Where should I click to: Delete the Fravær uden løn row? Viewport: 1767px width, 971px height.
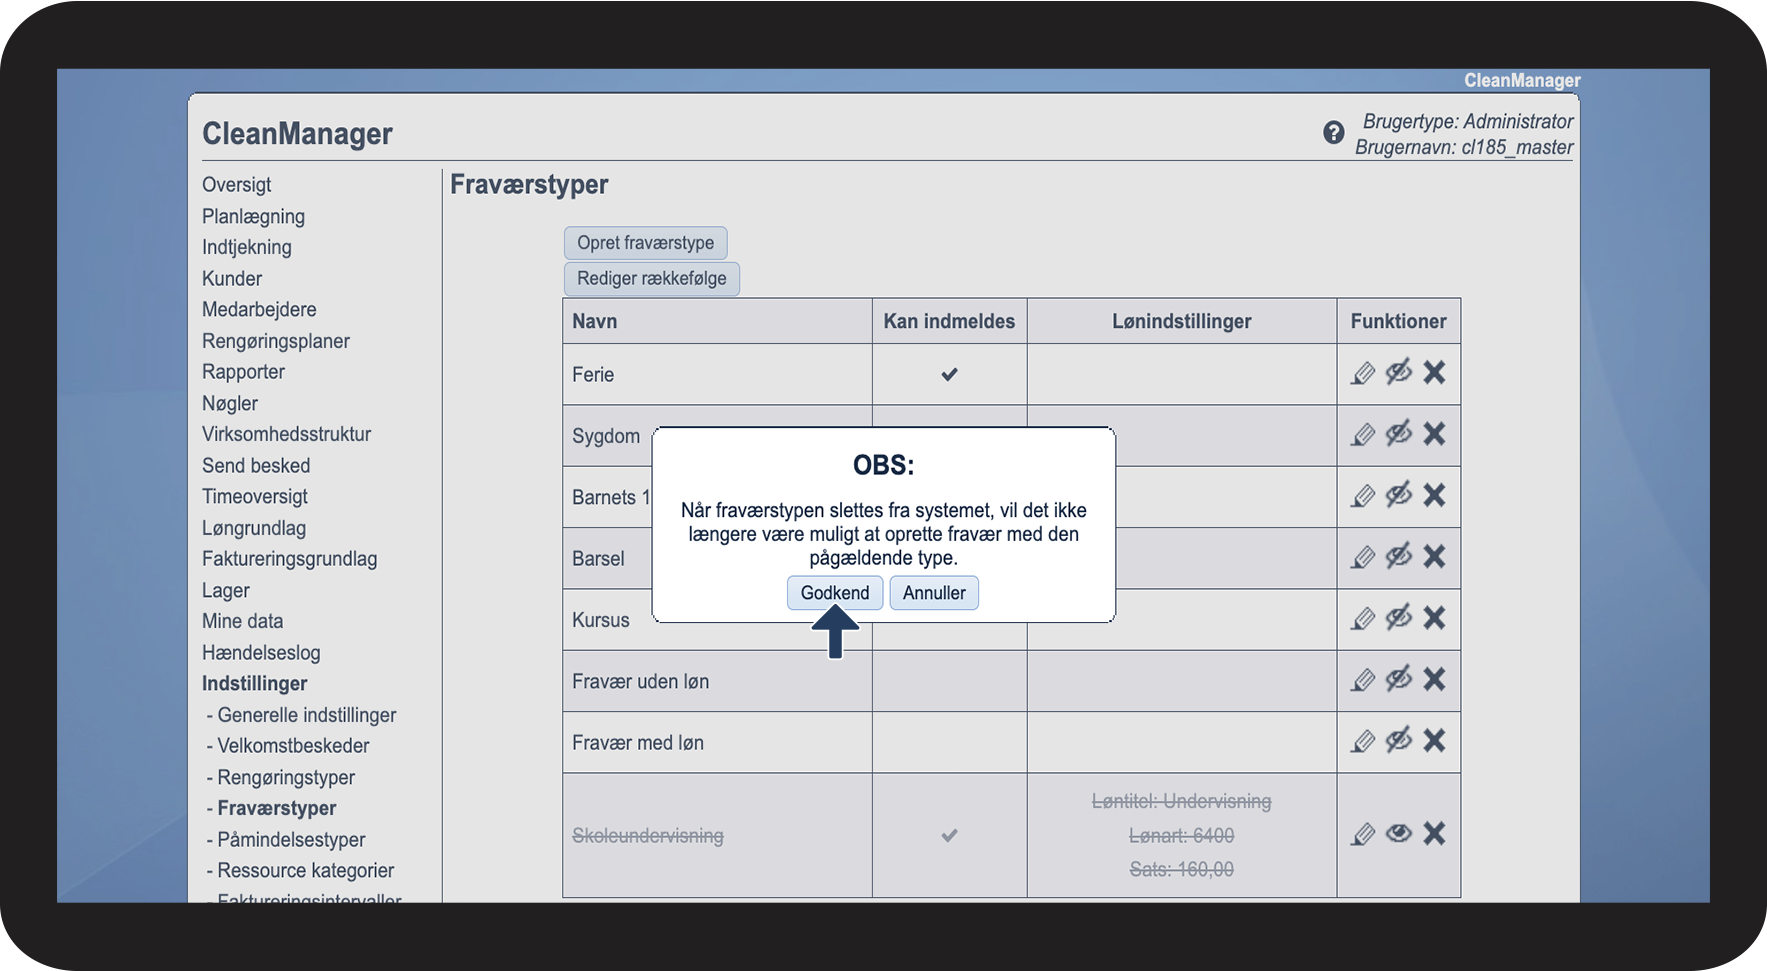1434,679
